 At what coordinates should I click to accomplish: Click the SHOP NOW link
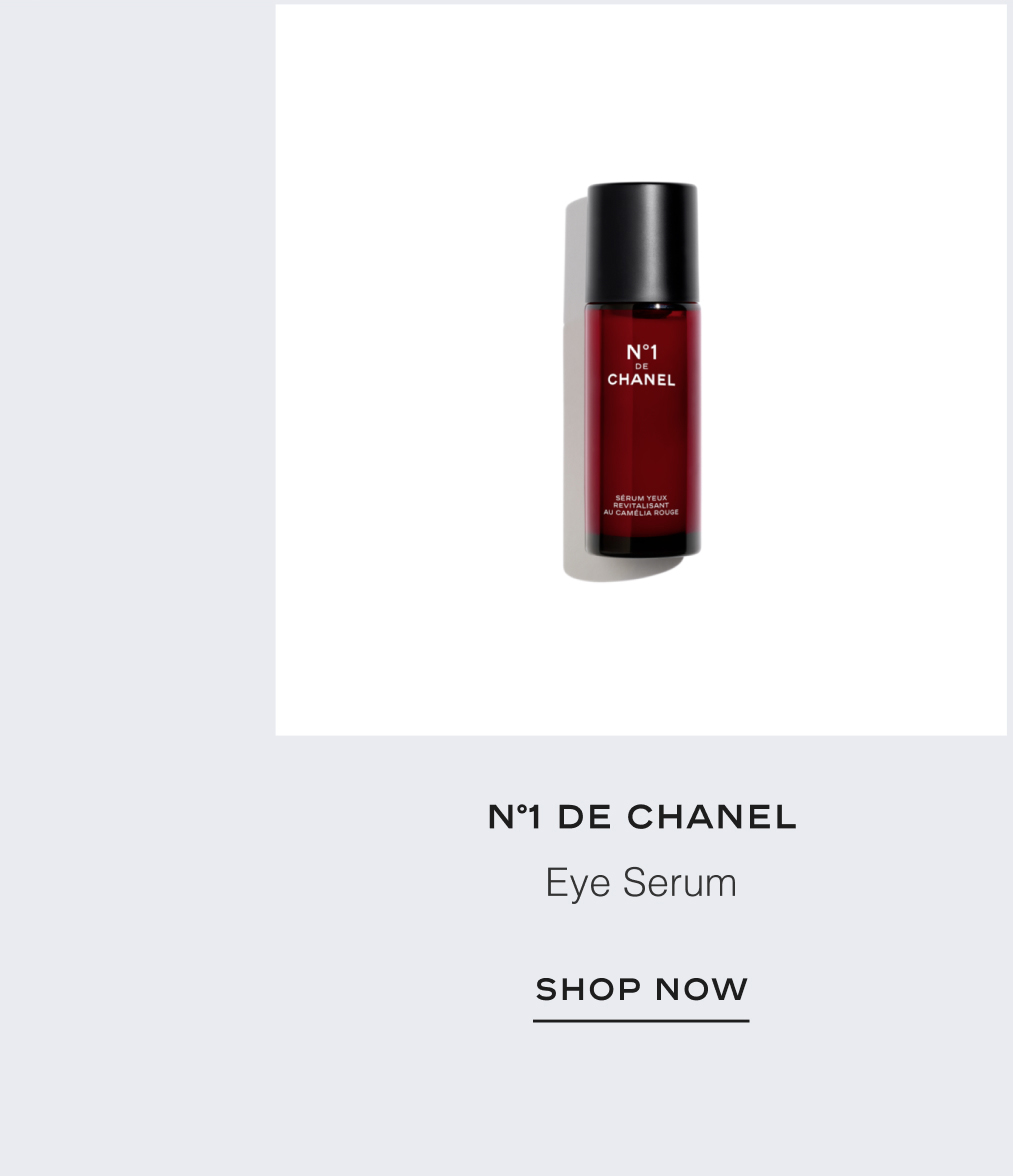point(641,989)
